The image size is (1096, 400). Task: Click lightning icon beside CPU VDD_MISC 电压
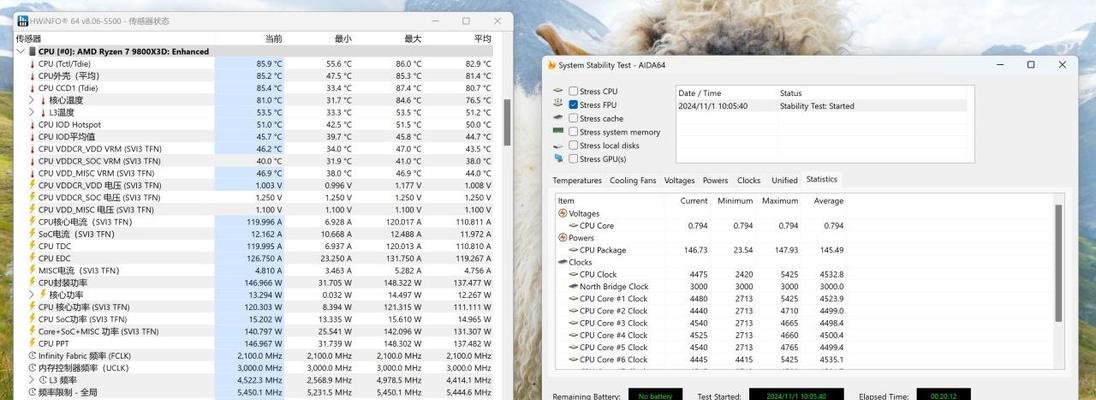coord(32,210)
